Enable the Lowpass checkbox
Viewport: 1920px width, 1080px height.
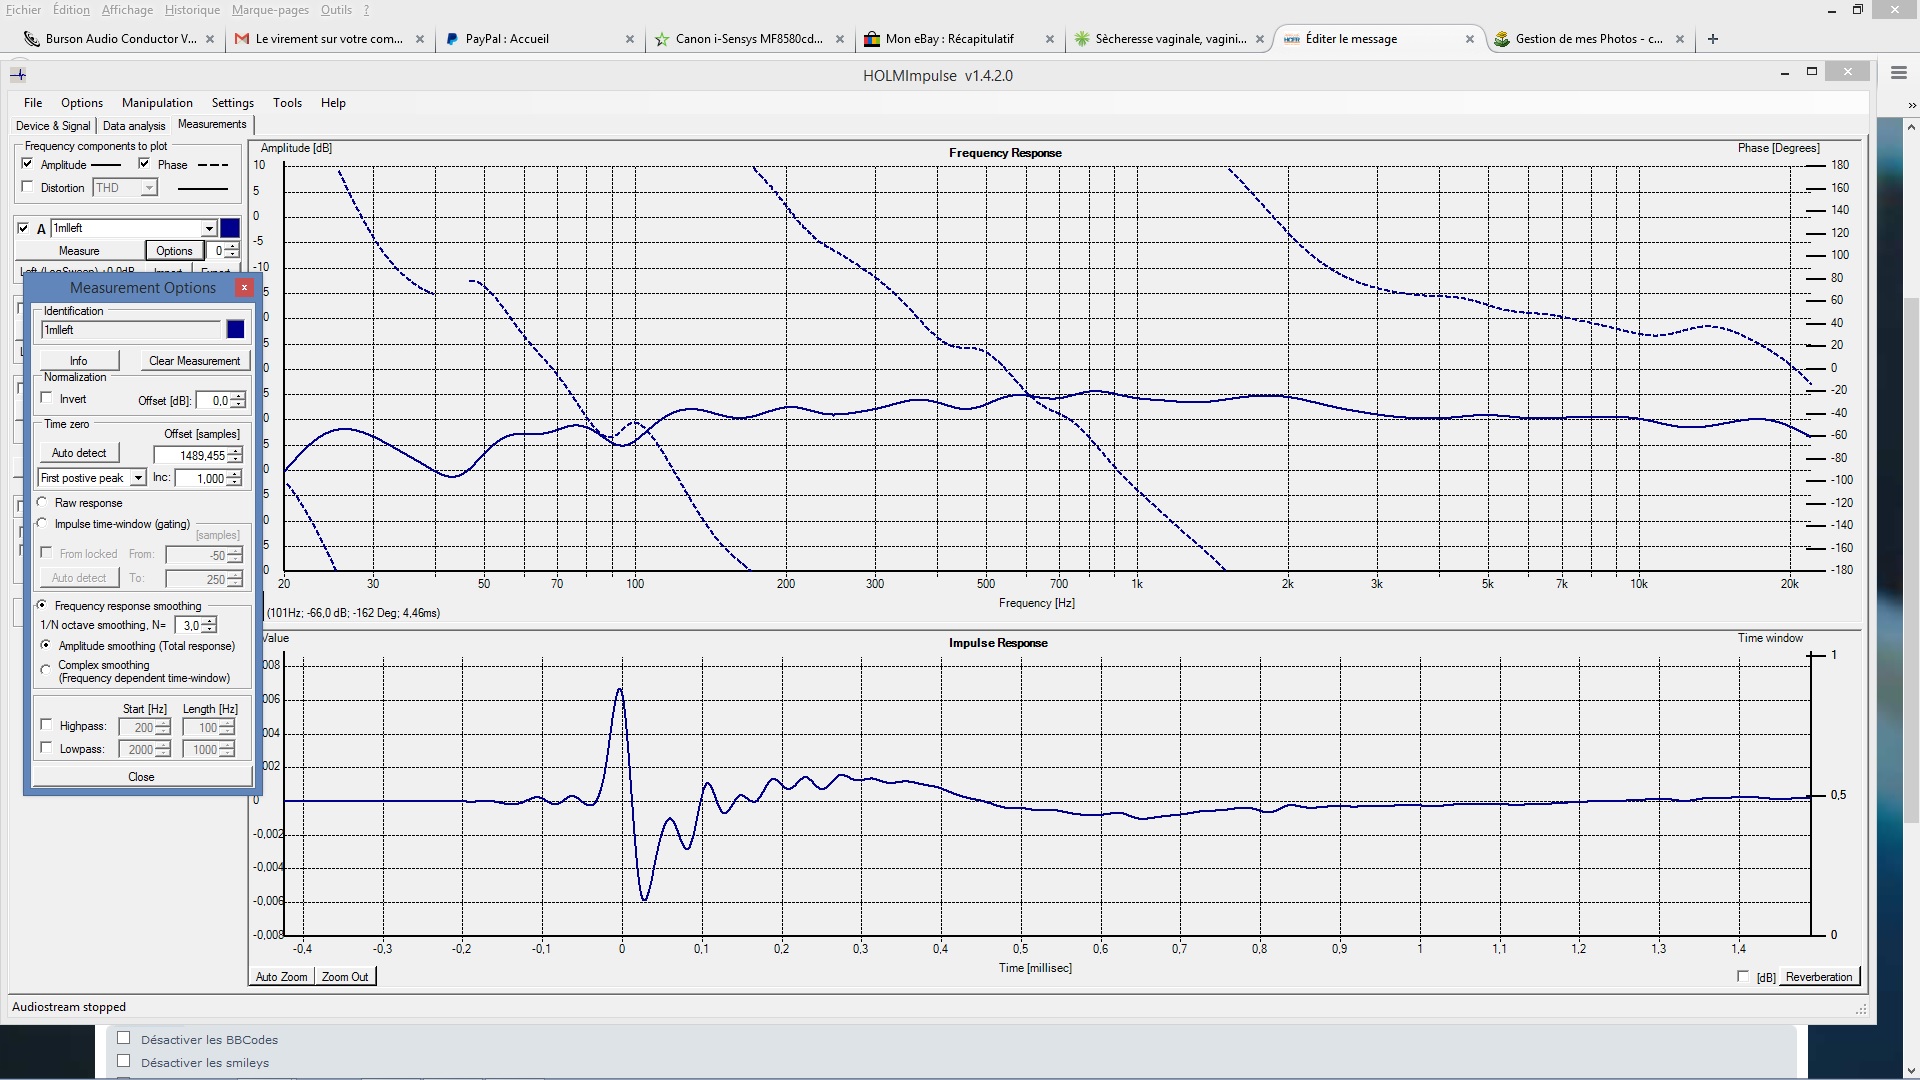[x=46, y=748]
